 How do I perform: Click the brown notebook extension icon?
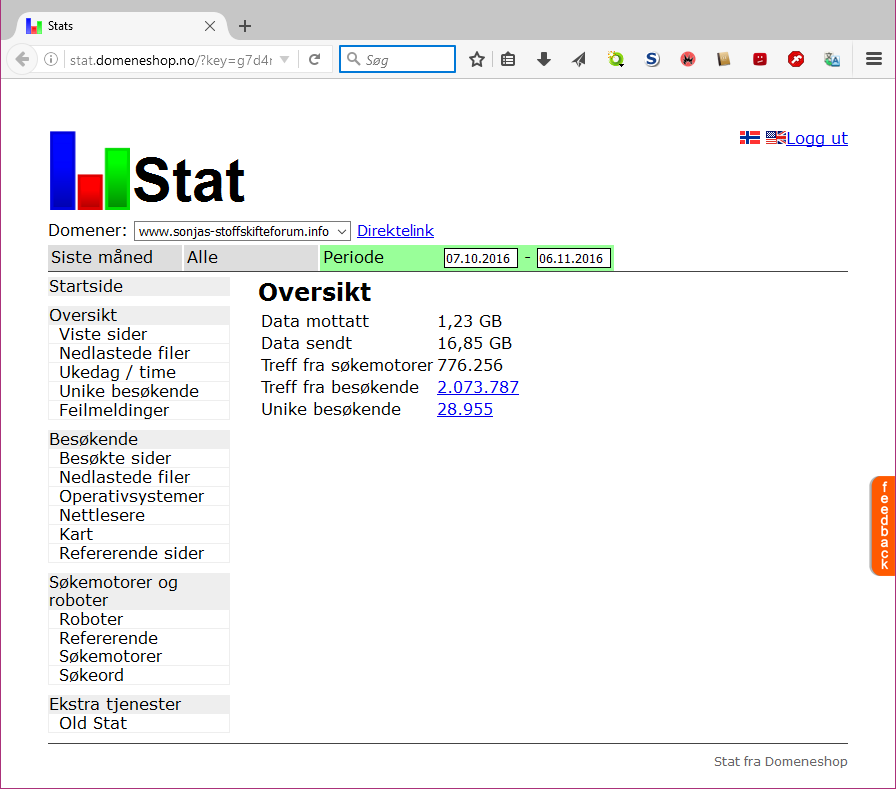723,59
